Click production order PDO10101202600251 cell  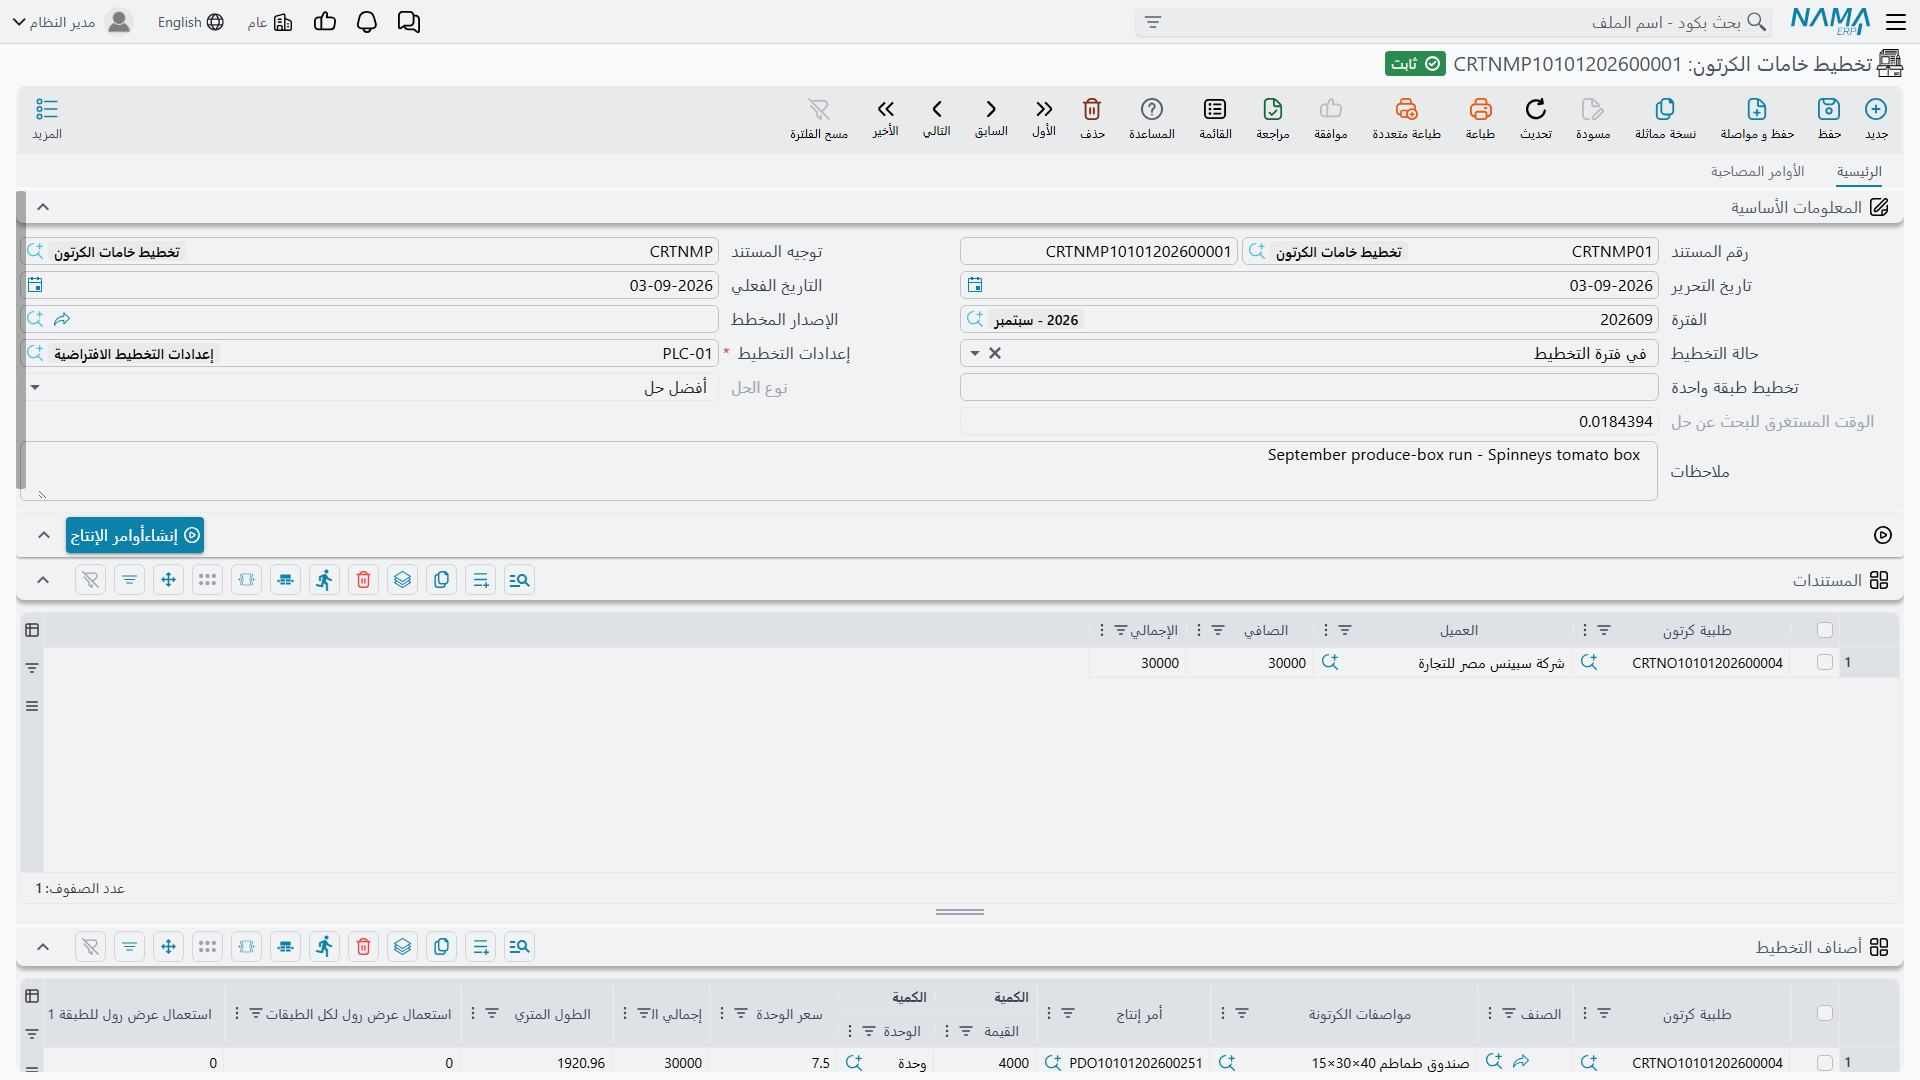point(1135,1063)
